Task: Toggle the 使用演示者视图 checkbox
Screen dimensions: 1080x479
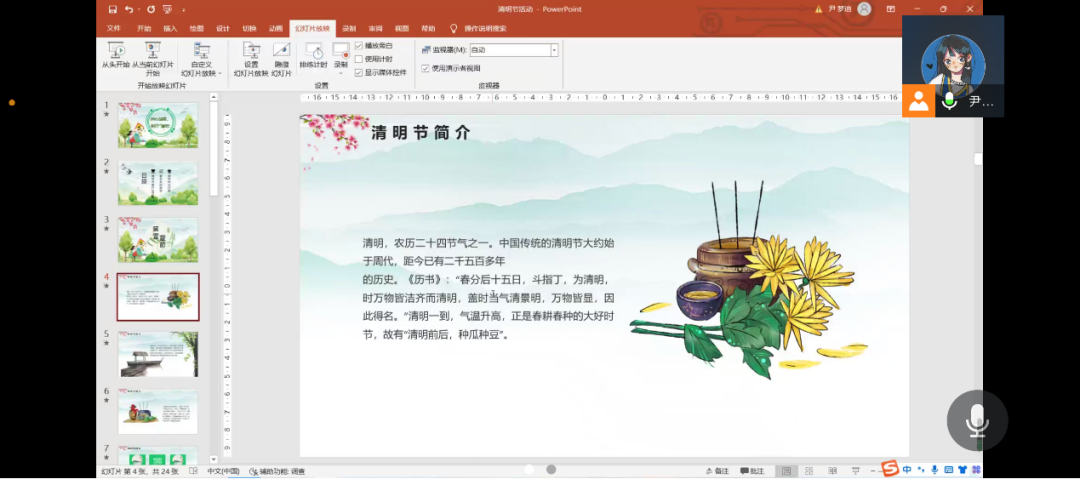Action: [426, 69]
